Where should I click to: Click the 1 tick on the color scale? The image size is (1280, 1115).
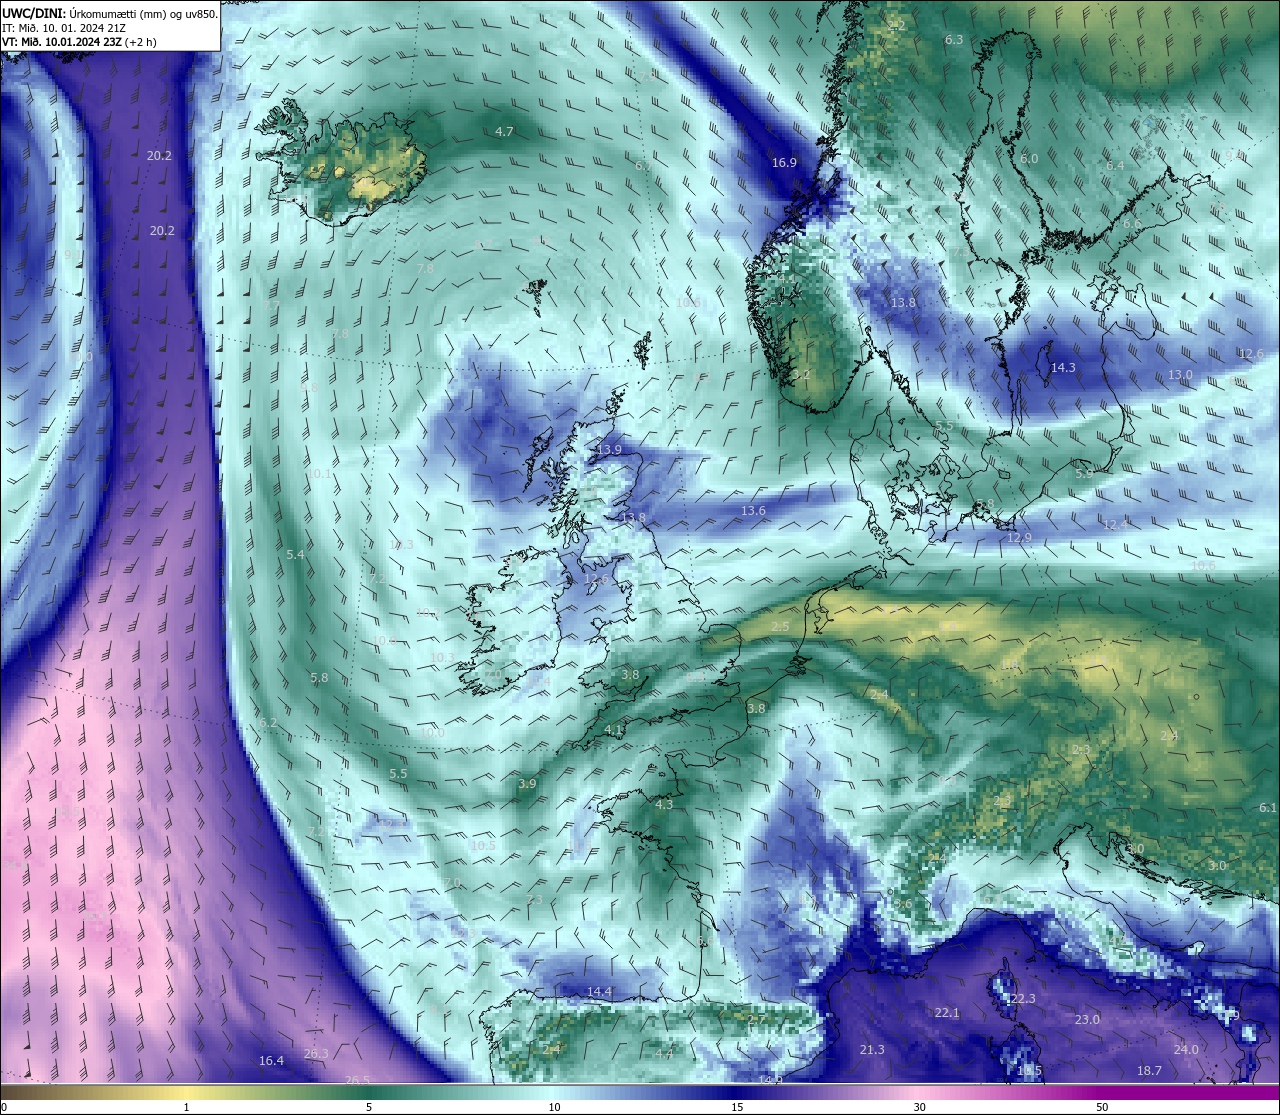[187, 1107]
